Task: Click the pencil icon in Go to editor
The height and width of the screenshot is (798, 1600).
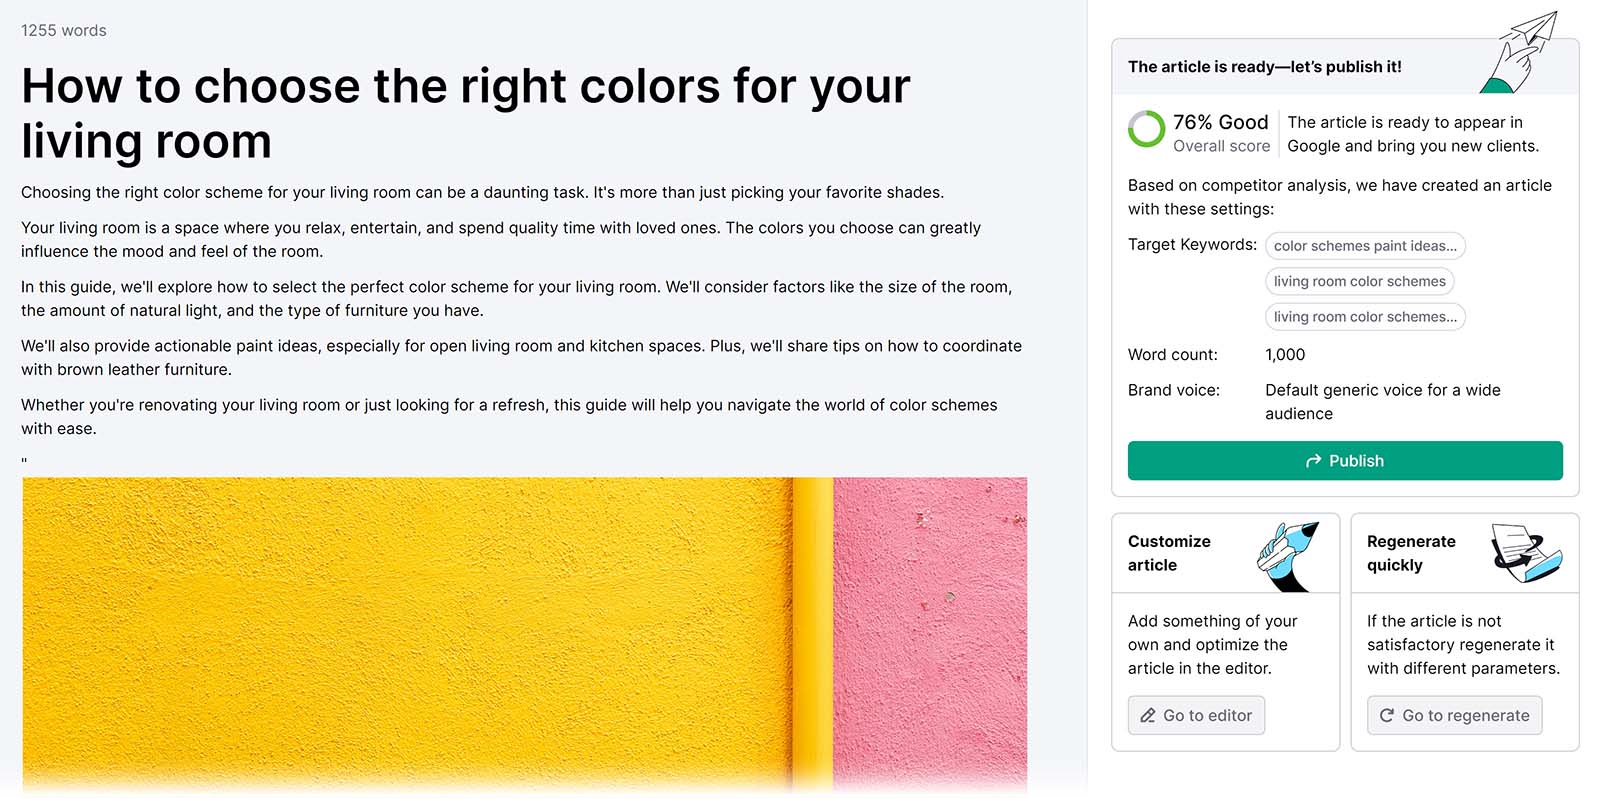Action: coord(1148,716)
